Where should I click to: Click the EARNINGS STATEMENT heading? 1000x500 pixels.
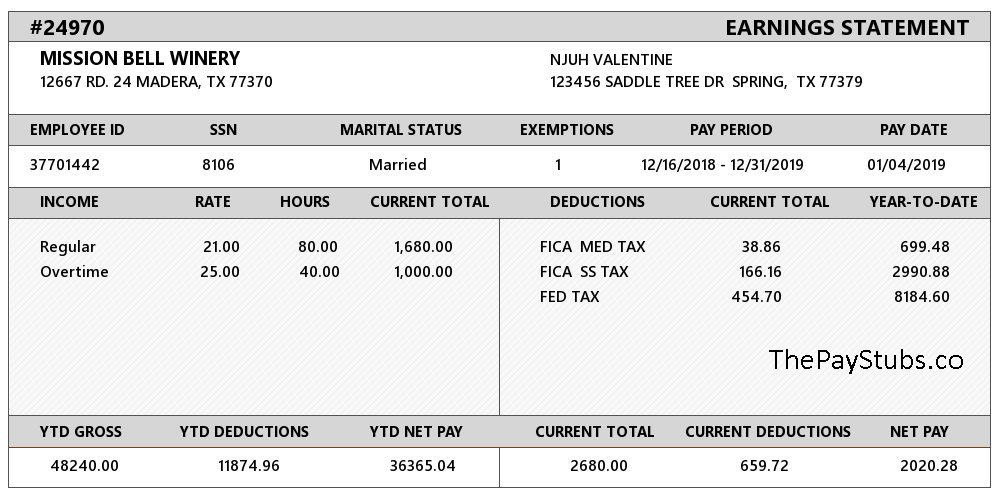click(846, 27)
